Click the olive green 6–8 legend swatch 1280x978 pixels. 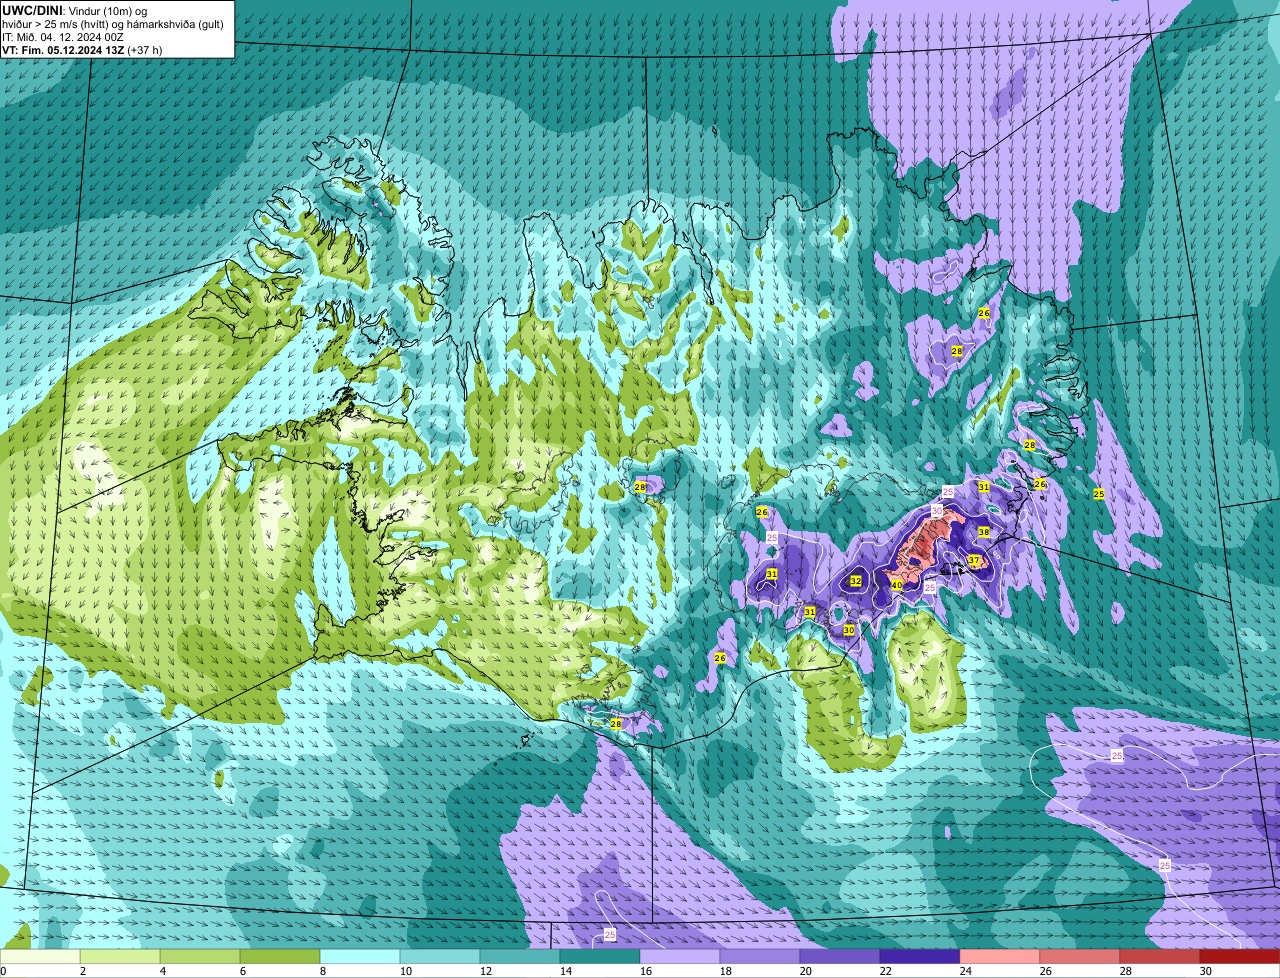[x=280, y=956]
